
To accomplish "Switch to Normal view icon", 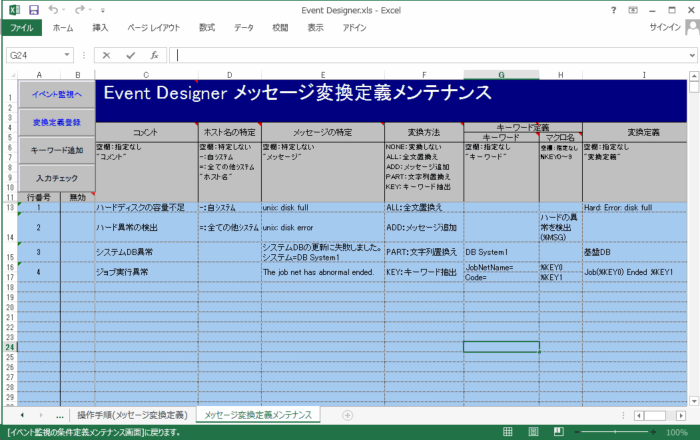I will point(508,432).
